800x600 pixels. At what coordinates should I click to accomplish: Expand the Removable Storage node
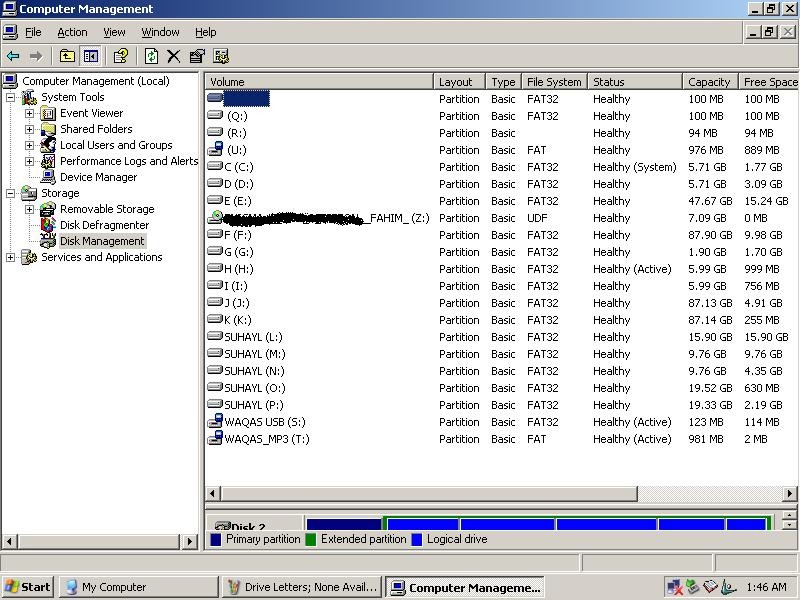point(30,209)
